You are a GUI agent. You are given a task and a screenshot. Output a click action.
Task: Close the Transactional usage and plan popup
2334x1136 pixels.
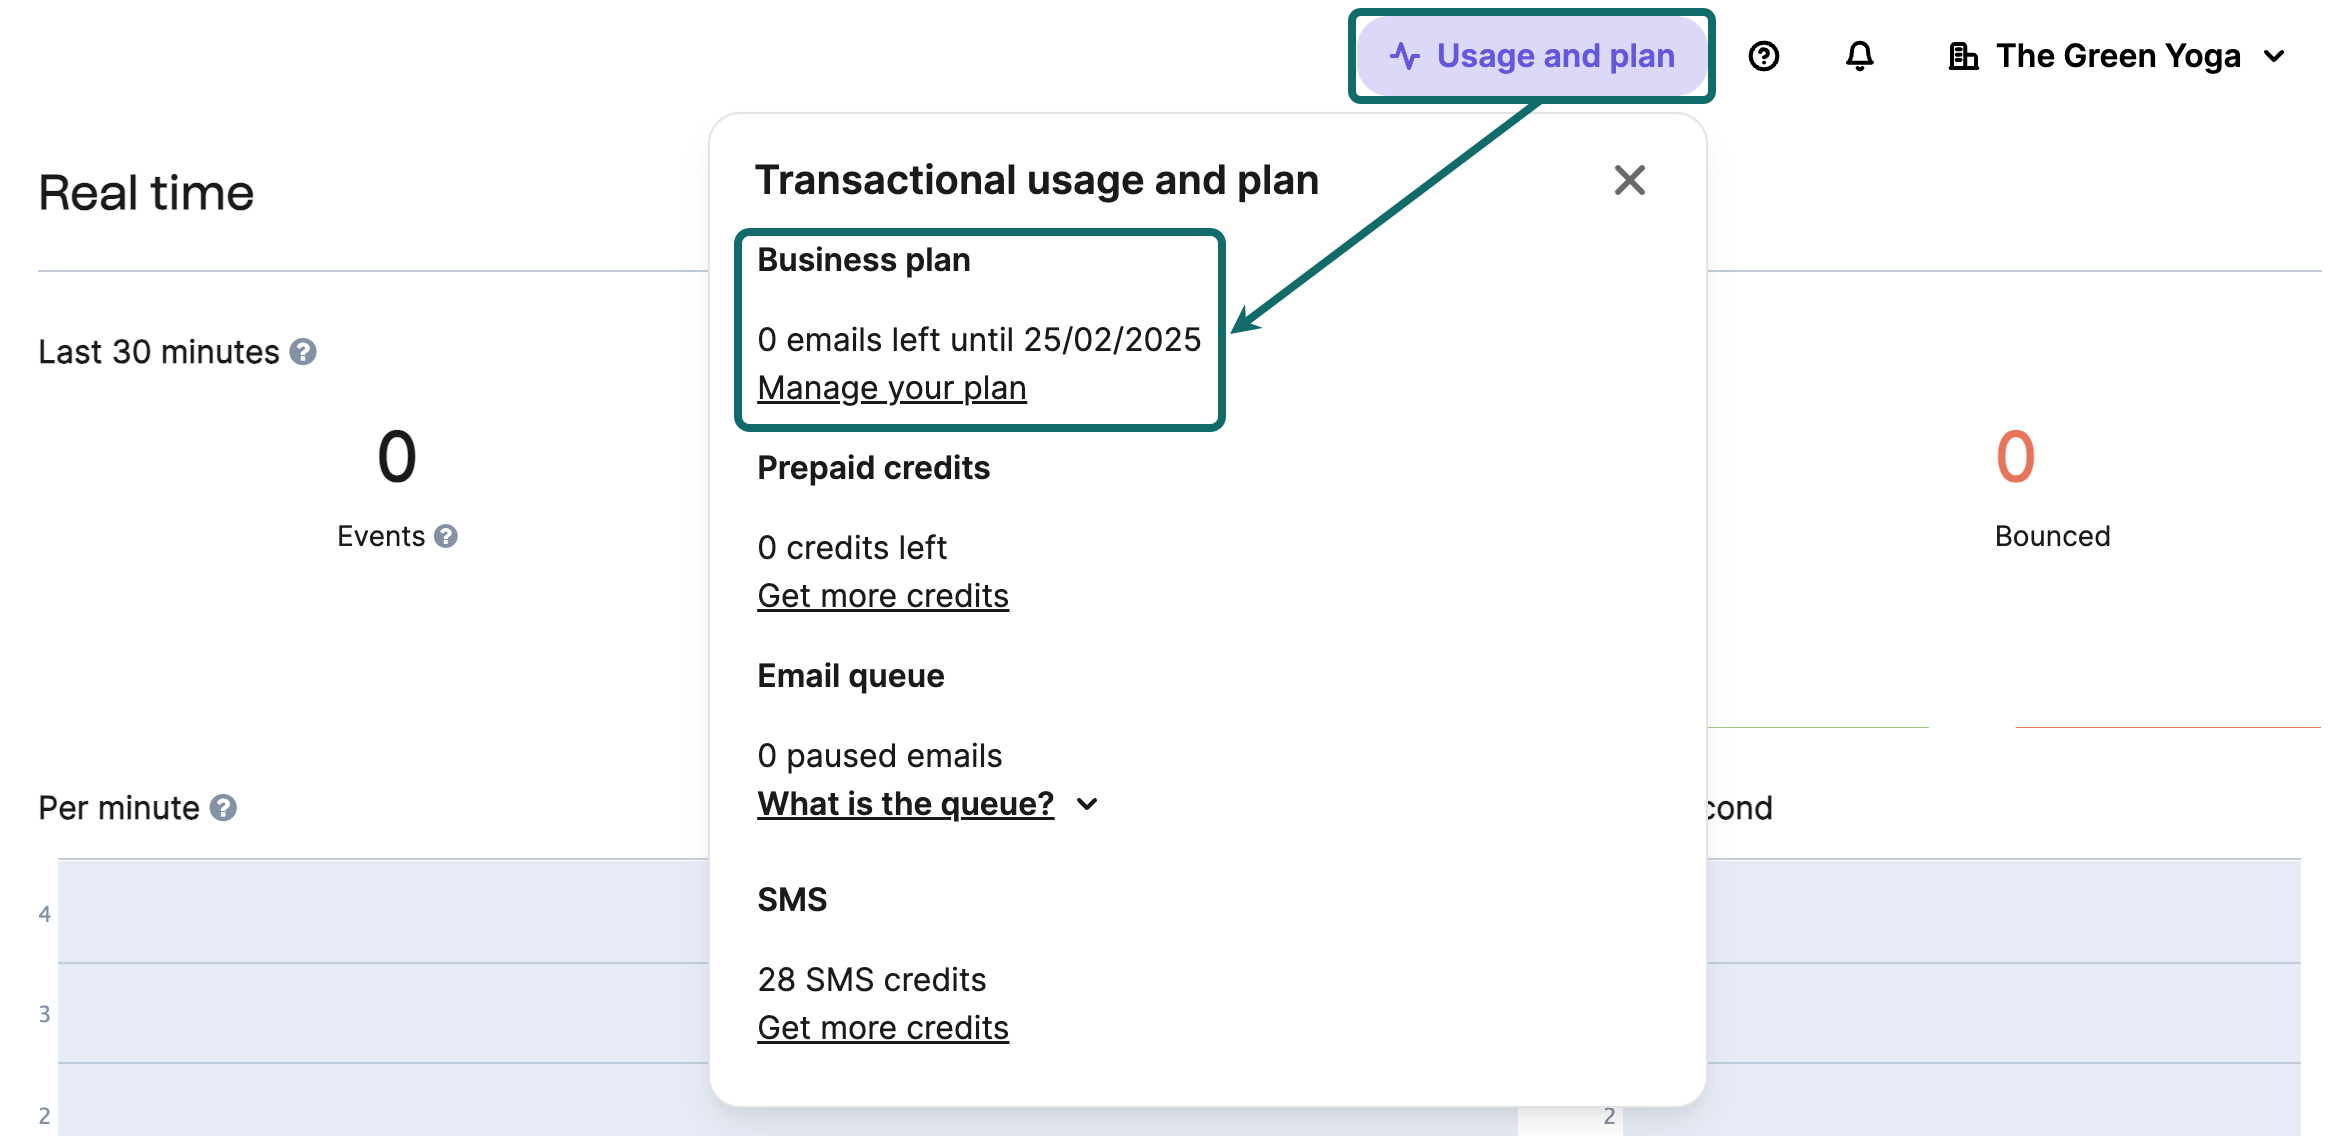click(1629, 181)
